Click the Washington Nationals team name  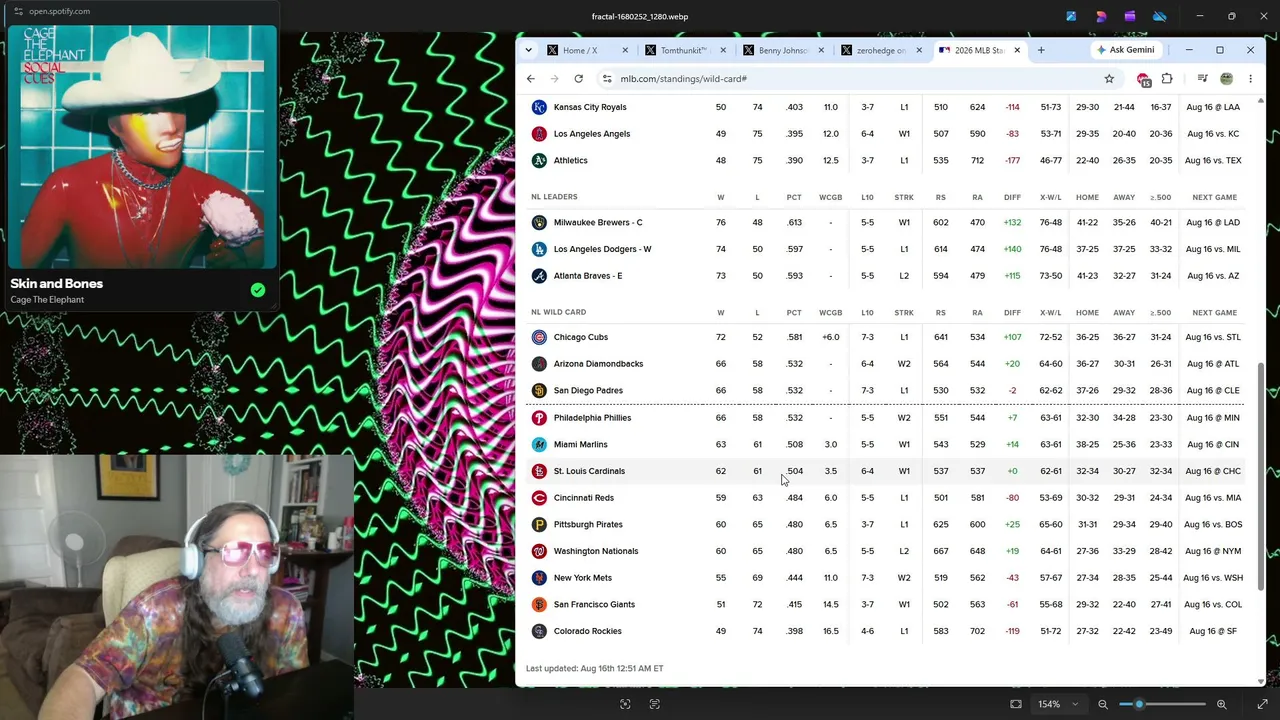pyautogui.click(x=596, y=551)
